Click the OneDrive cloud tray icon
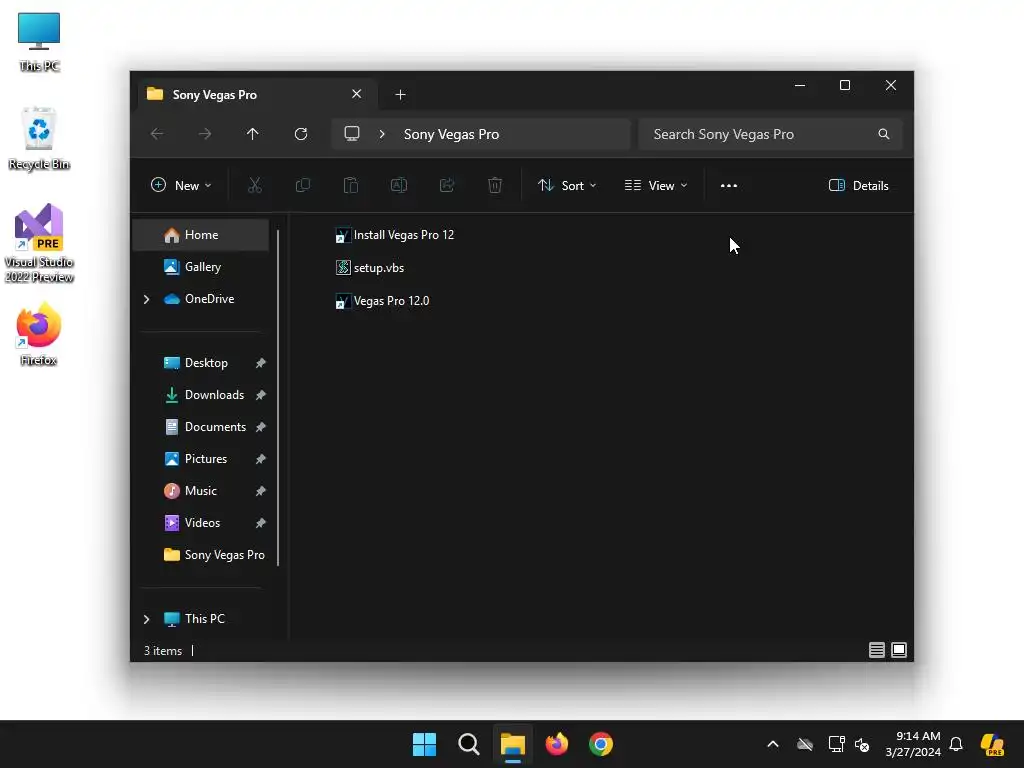The height and width of the screenshot is (768, 1024). (x=805, y=744)
